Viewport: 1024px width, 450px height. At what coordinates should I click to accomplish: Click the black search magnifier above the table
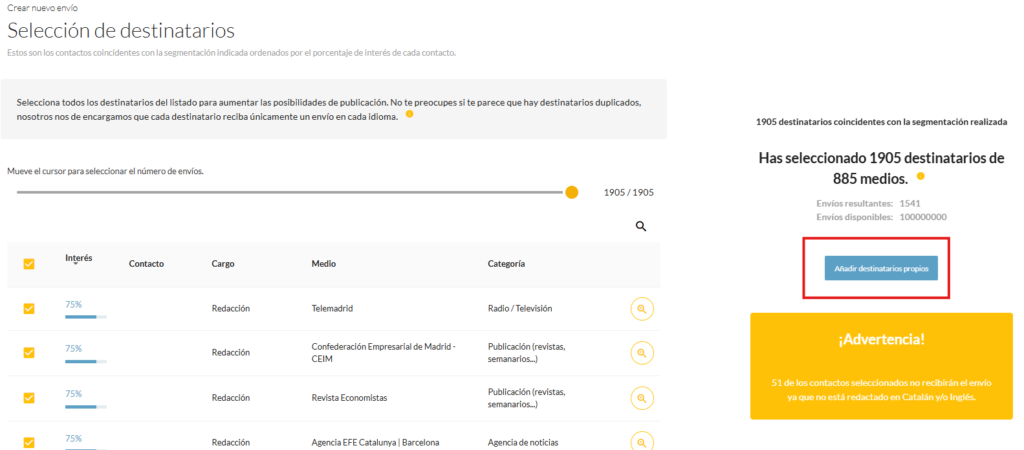[x=641, y=227]
